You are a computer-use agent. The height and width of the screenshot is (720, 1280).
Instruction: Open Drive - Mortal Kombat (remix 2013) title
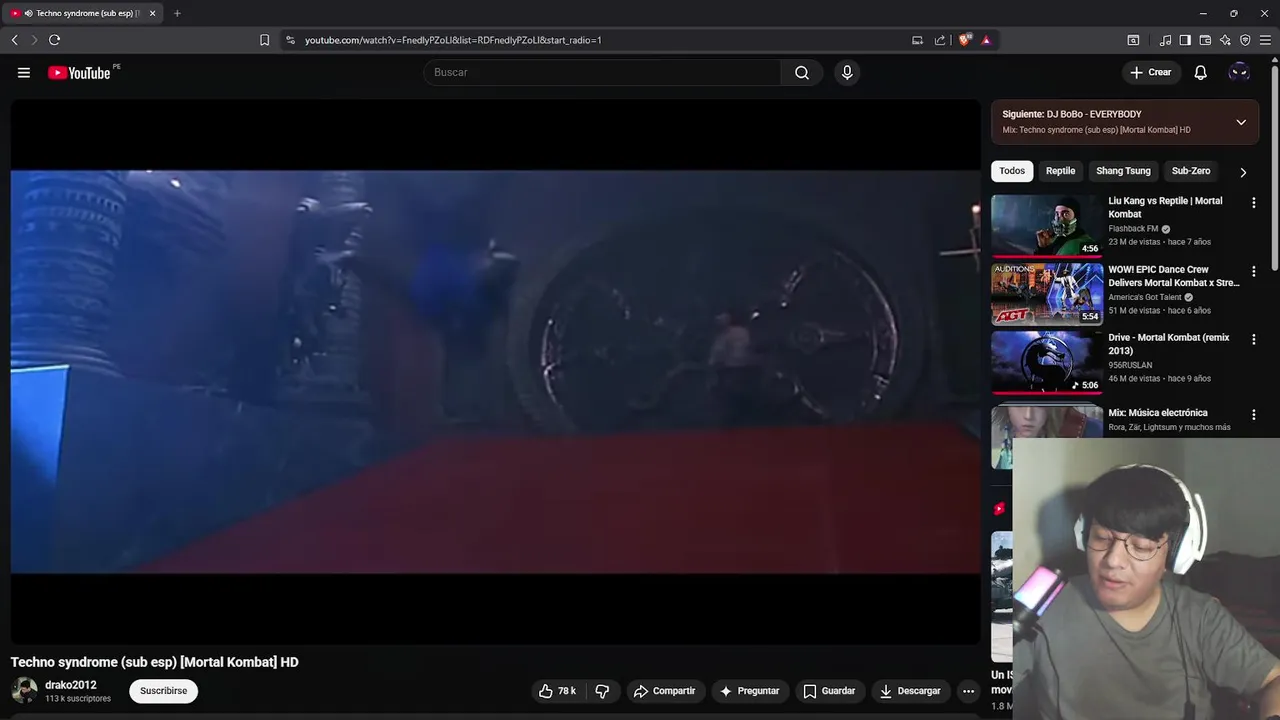(1169, 344)
